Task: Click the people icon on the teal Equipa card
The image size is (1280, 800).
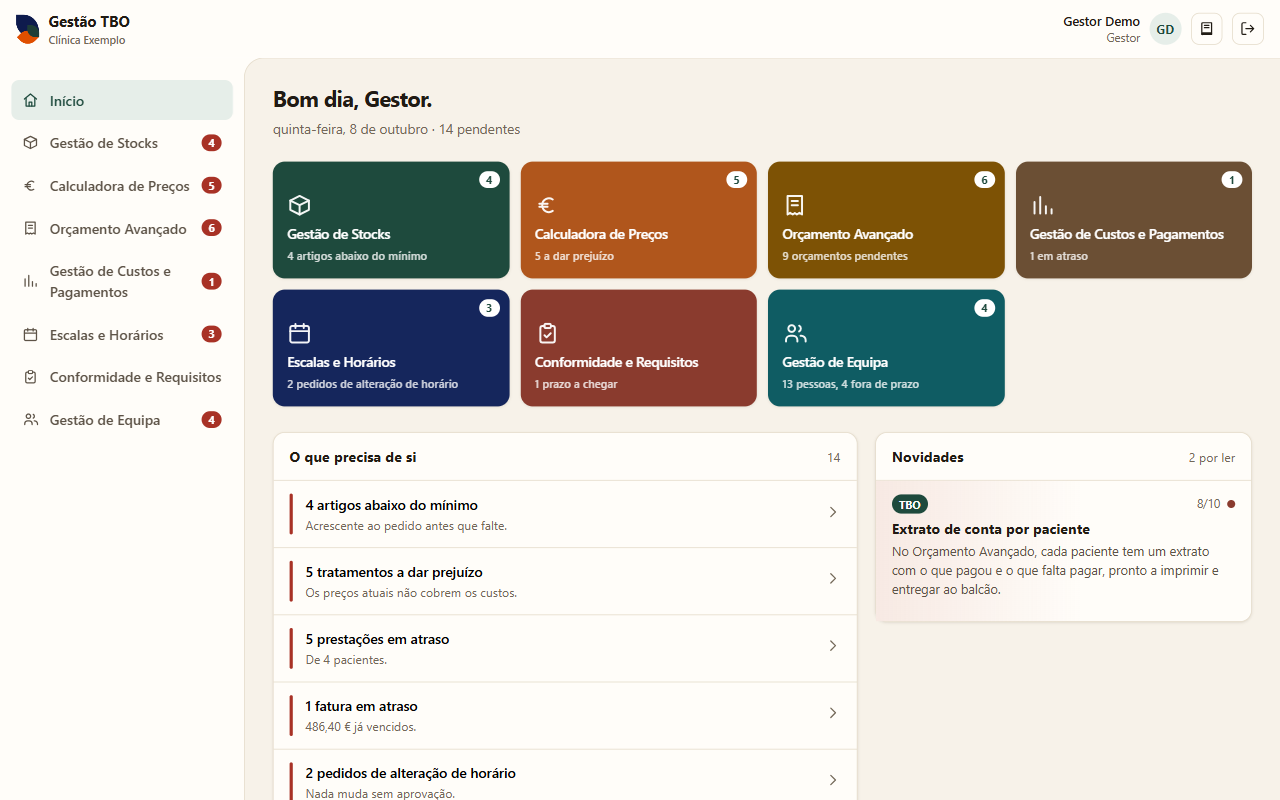Action: click(x=794, y=333)
